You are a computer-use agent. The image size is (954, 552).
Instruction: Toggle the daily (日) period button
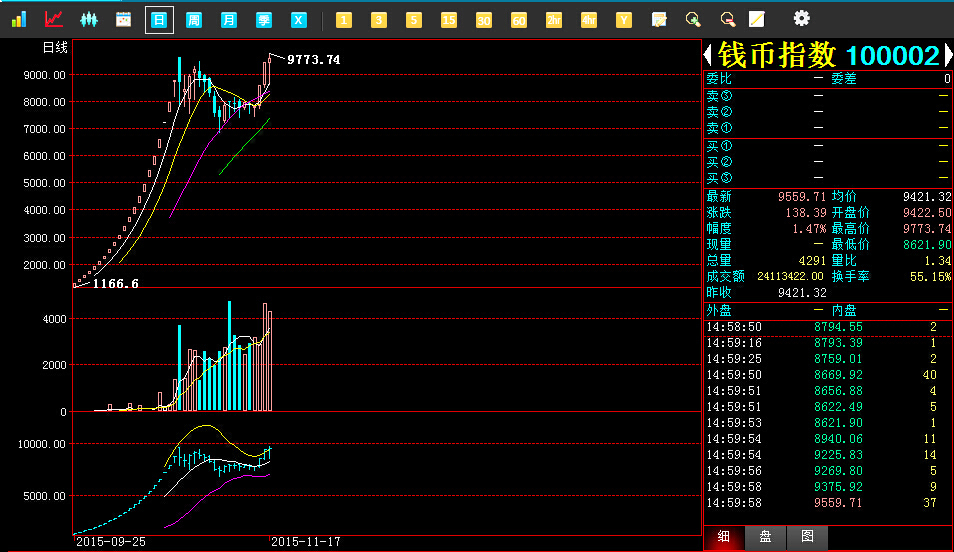point(159,19)
